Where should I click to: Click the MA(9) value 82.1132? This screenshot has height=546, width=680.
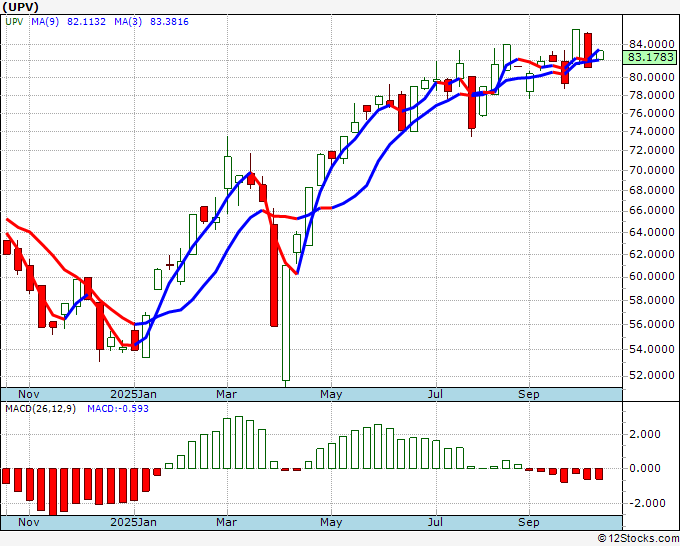click(86, 22)
